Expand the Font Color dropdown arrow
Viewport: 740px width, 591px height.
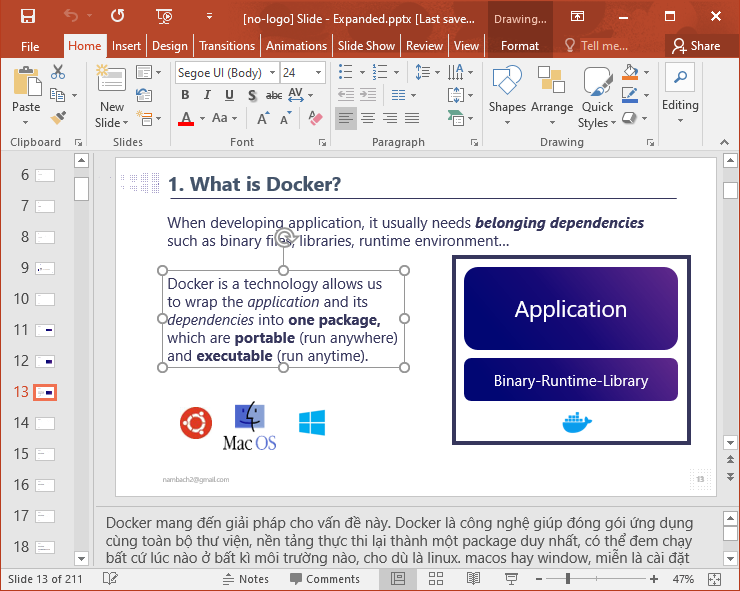pos(202,118)
